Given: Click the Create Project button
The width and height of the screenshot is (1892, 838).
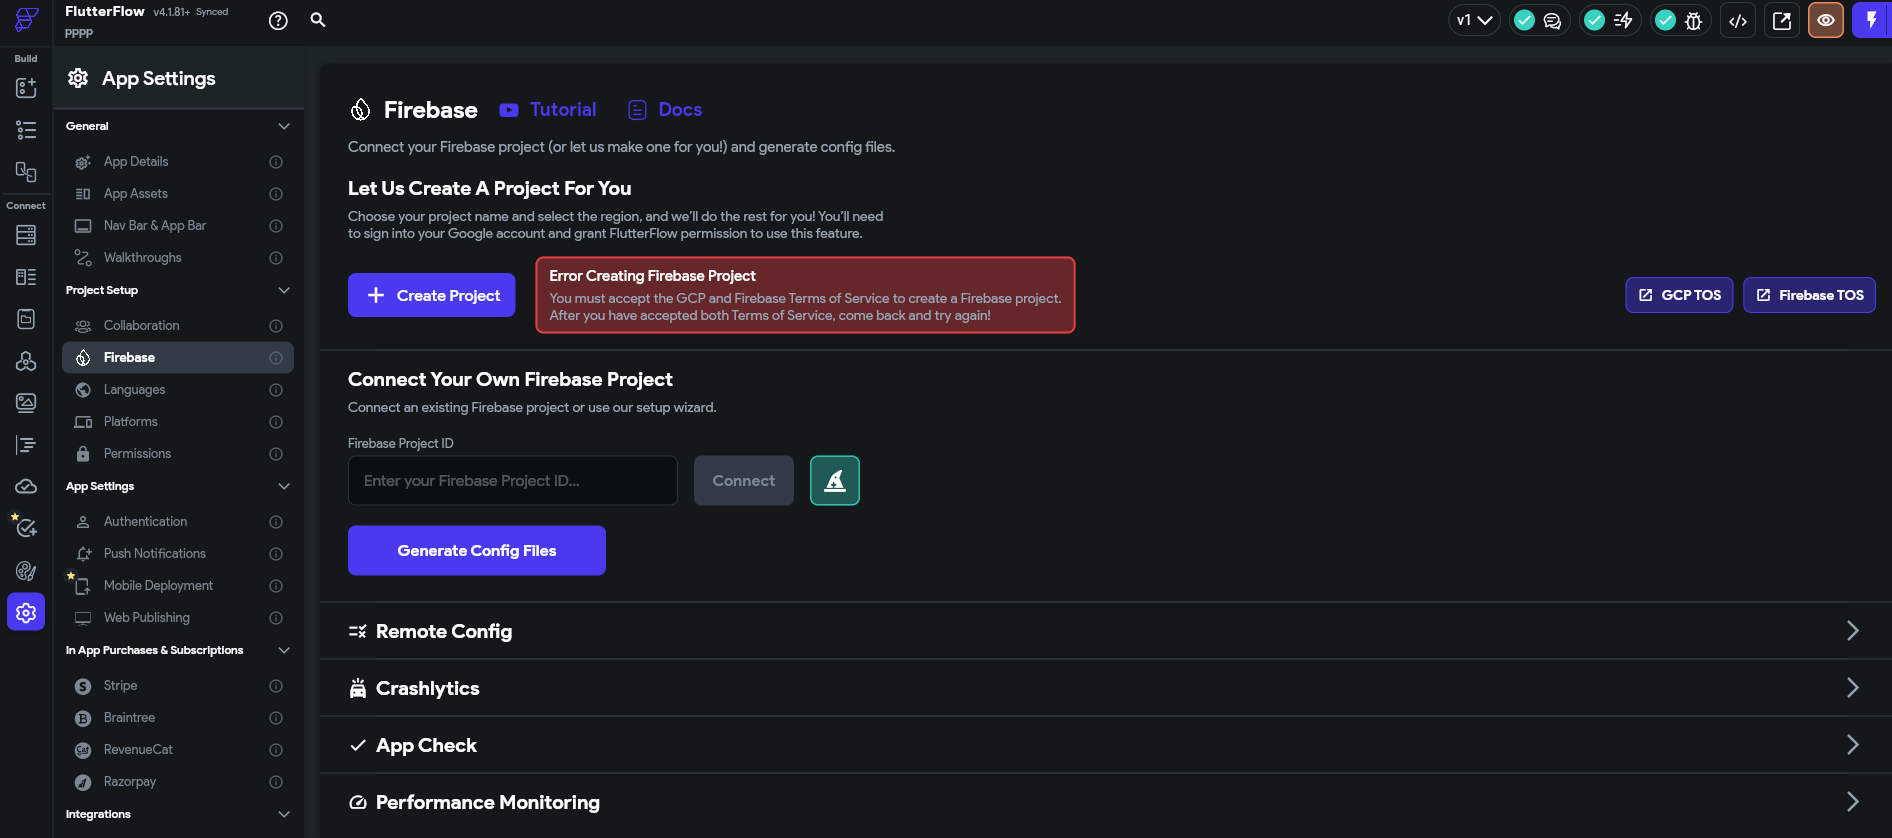Looking at the screenshot, I should click(432, 295).
